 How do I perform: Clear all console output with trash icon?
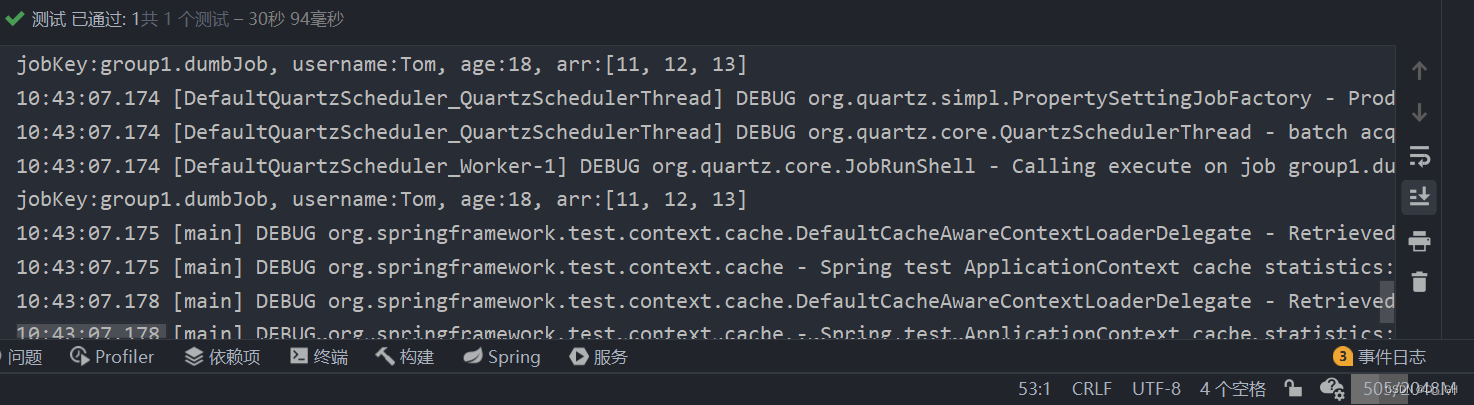tap(1419, 282)
